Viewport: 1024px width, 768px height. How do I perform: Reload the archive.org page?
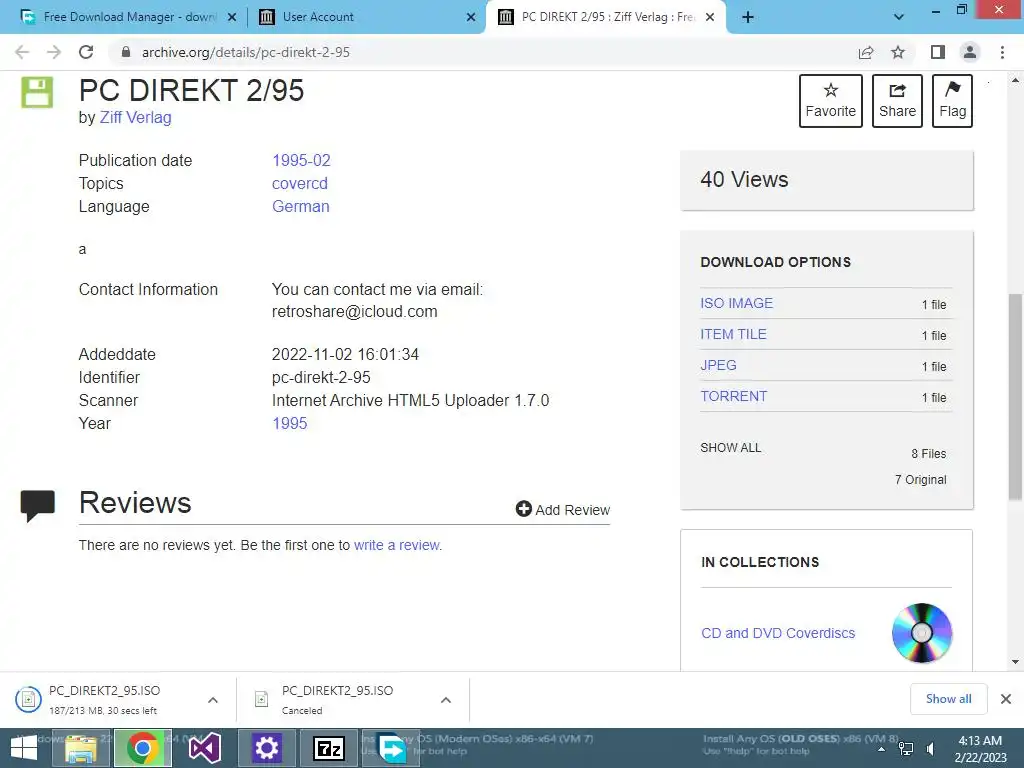(x=86, y=52)
